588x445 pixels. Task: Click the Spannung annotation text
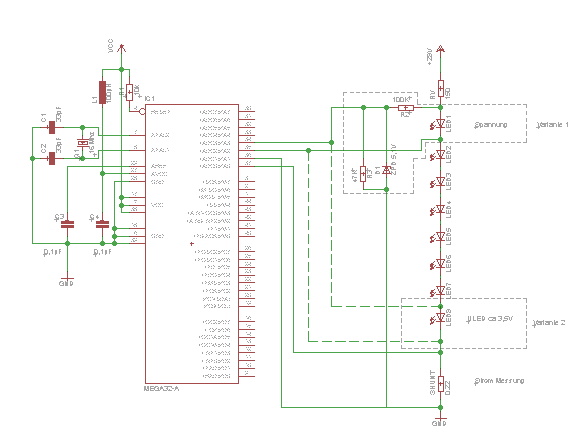[x=491, y=125]
